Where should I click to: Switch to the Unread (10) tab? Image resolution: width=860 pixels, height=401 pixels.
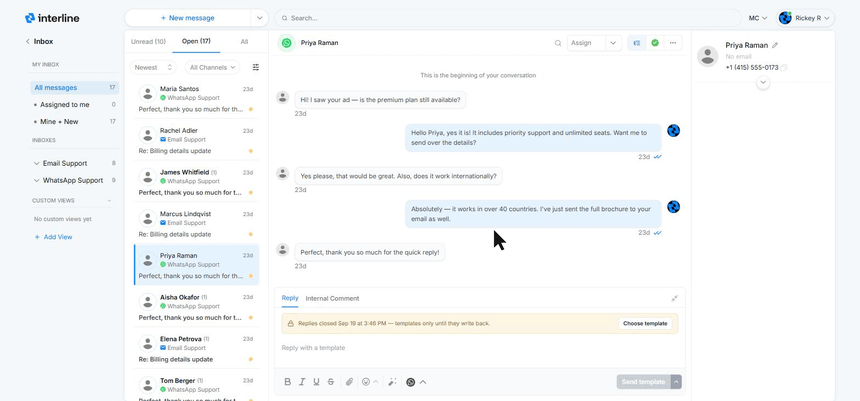[148, 42]
